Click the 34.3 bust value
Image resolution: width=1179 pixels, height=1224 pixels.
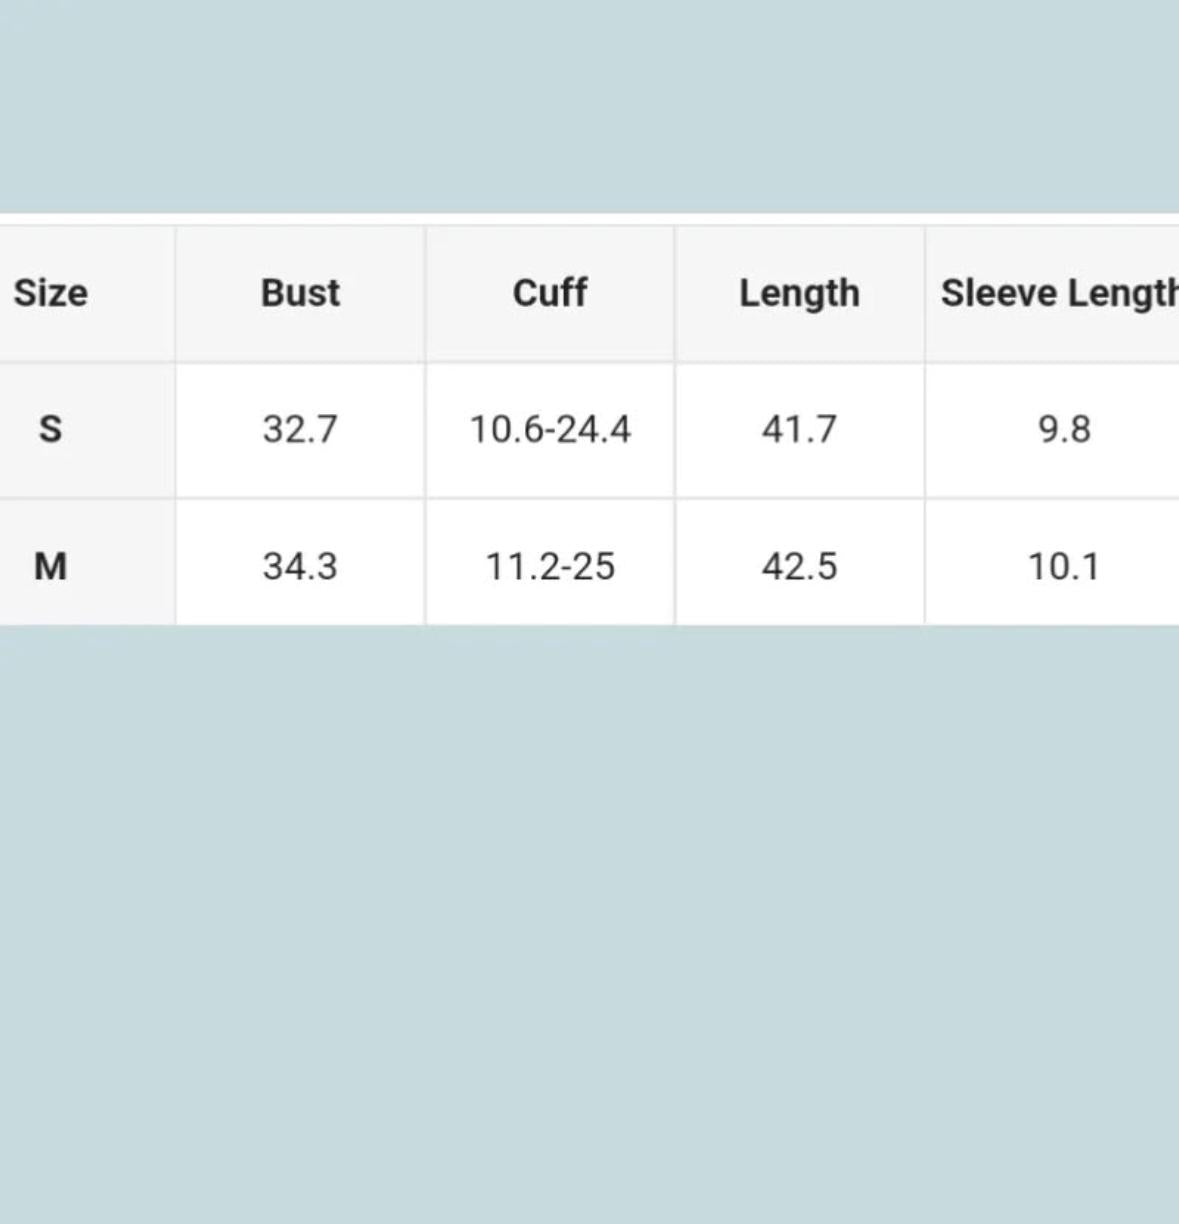coord(300,566)
